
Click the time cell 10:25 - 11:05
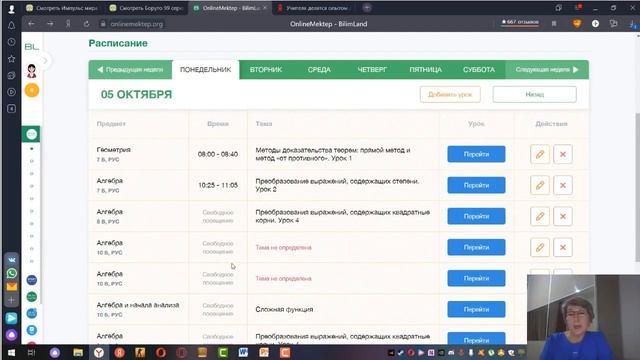point(218,185)
